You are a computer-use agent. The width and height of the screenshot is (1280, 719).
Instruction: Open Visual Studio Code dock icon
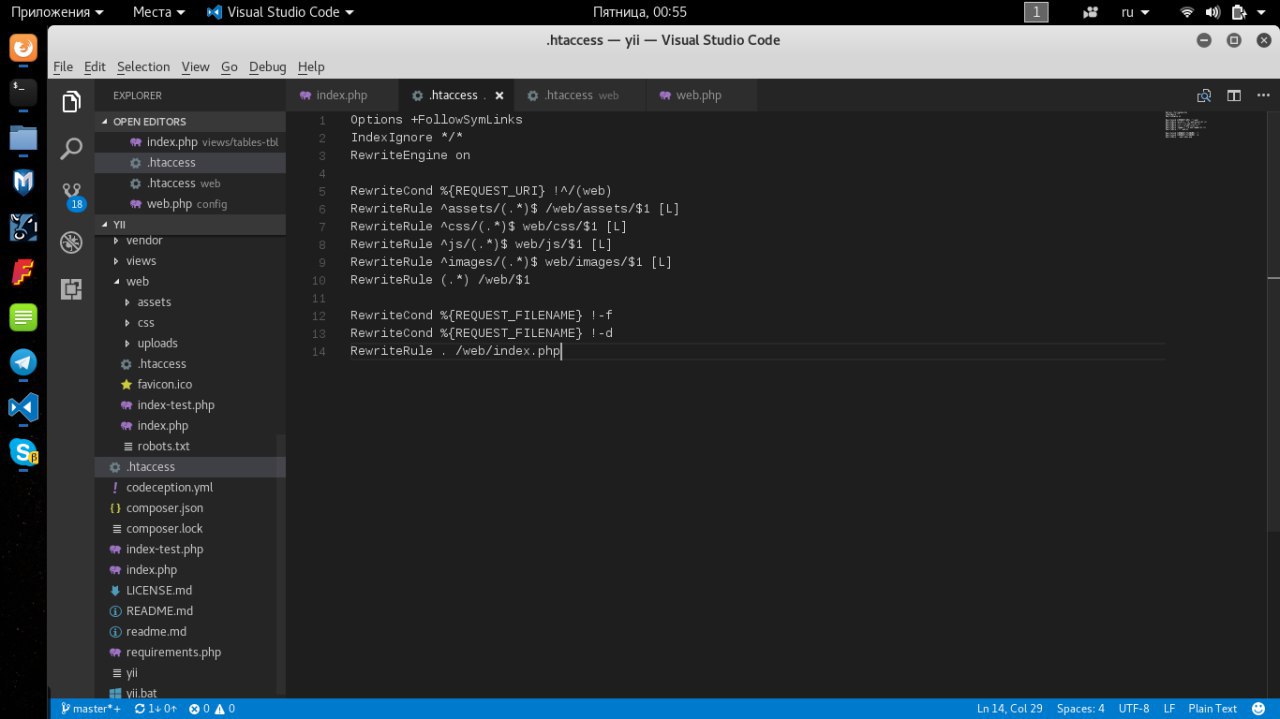point(23,407)
